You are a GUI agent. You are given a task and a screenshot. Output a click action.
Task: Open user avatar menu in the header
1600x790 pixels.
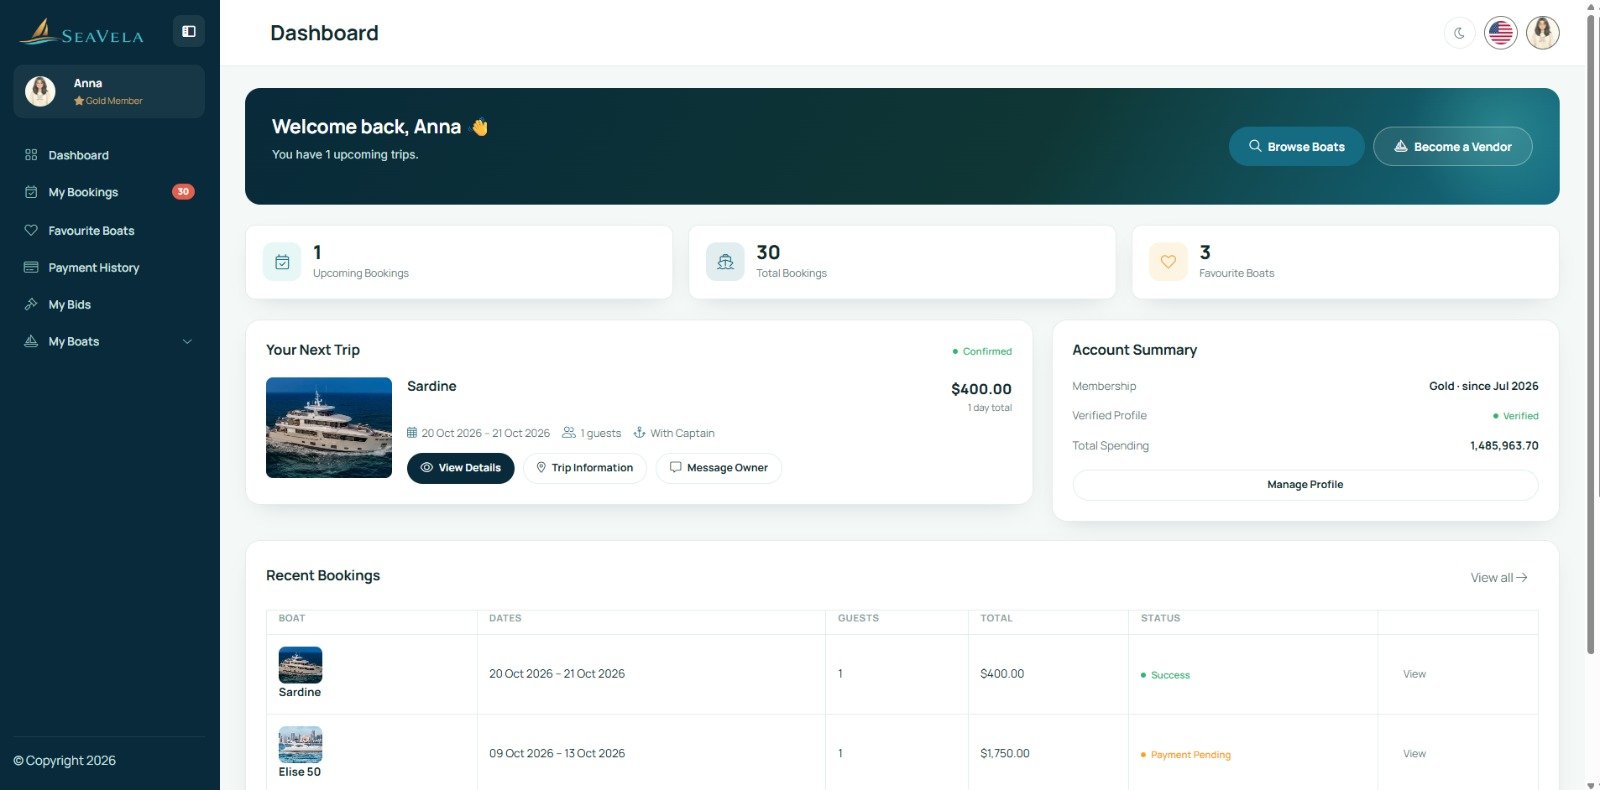tap(1542, 33)
